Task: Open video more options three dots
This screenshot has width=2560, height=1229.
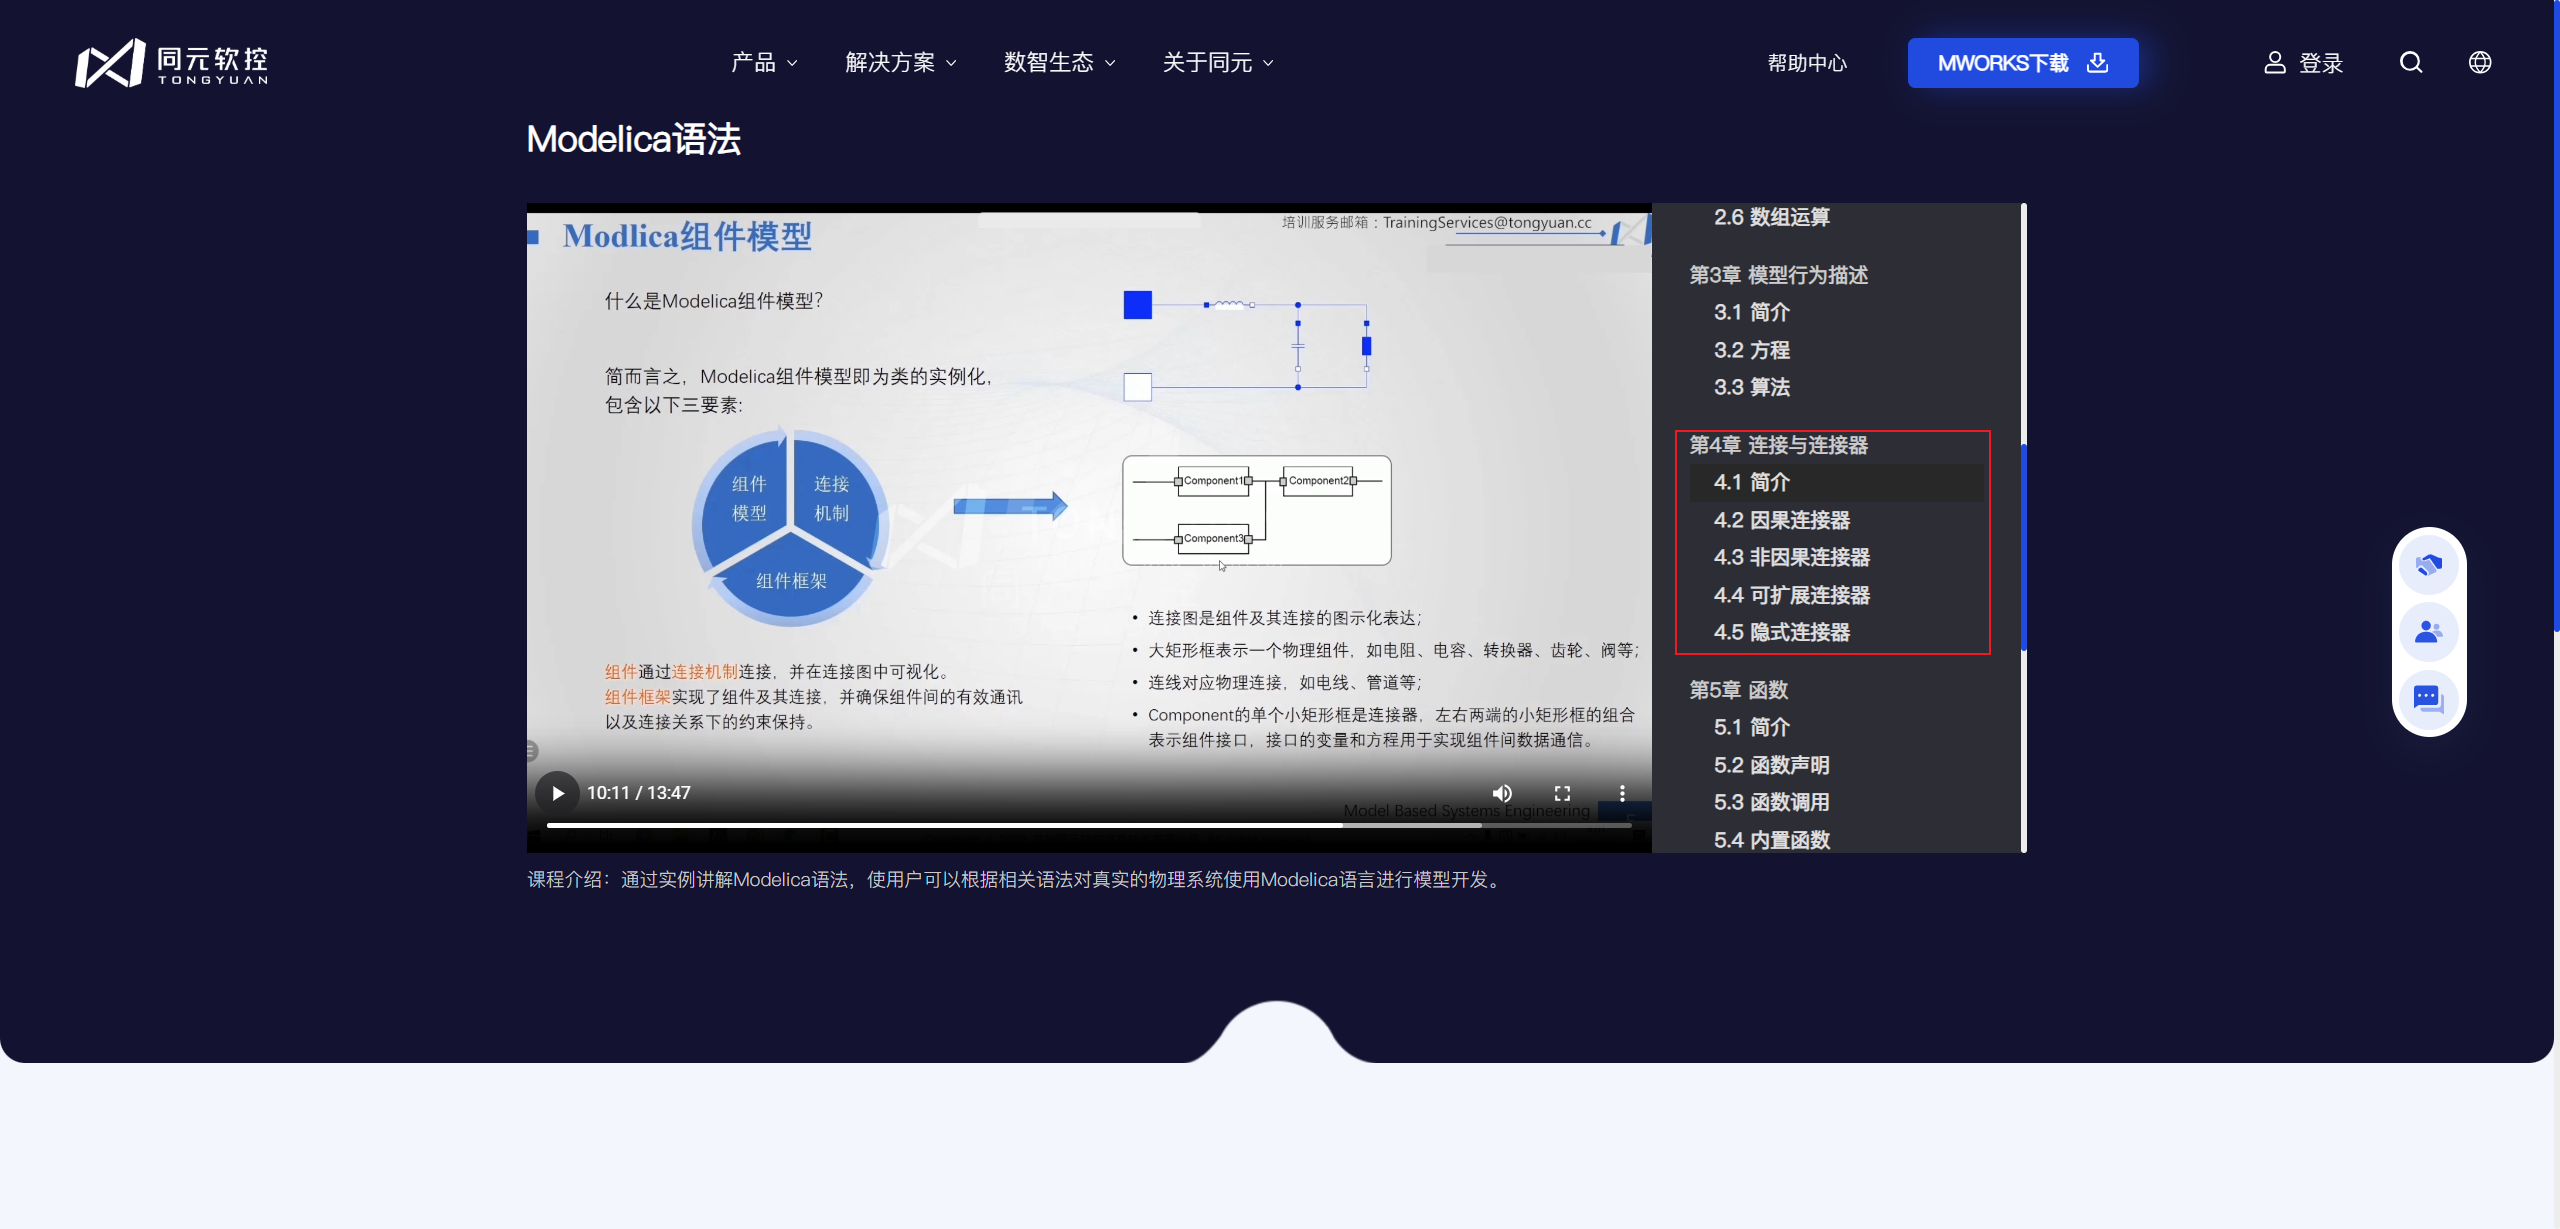Action: point(1622,793)
